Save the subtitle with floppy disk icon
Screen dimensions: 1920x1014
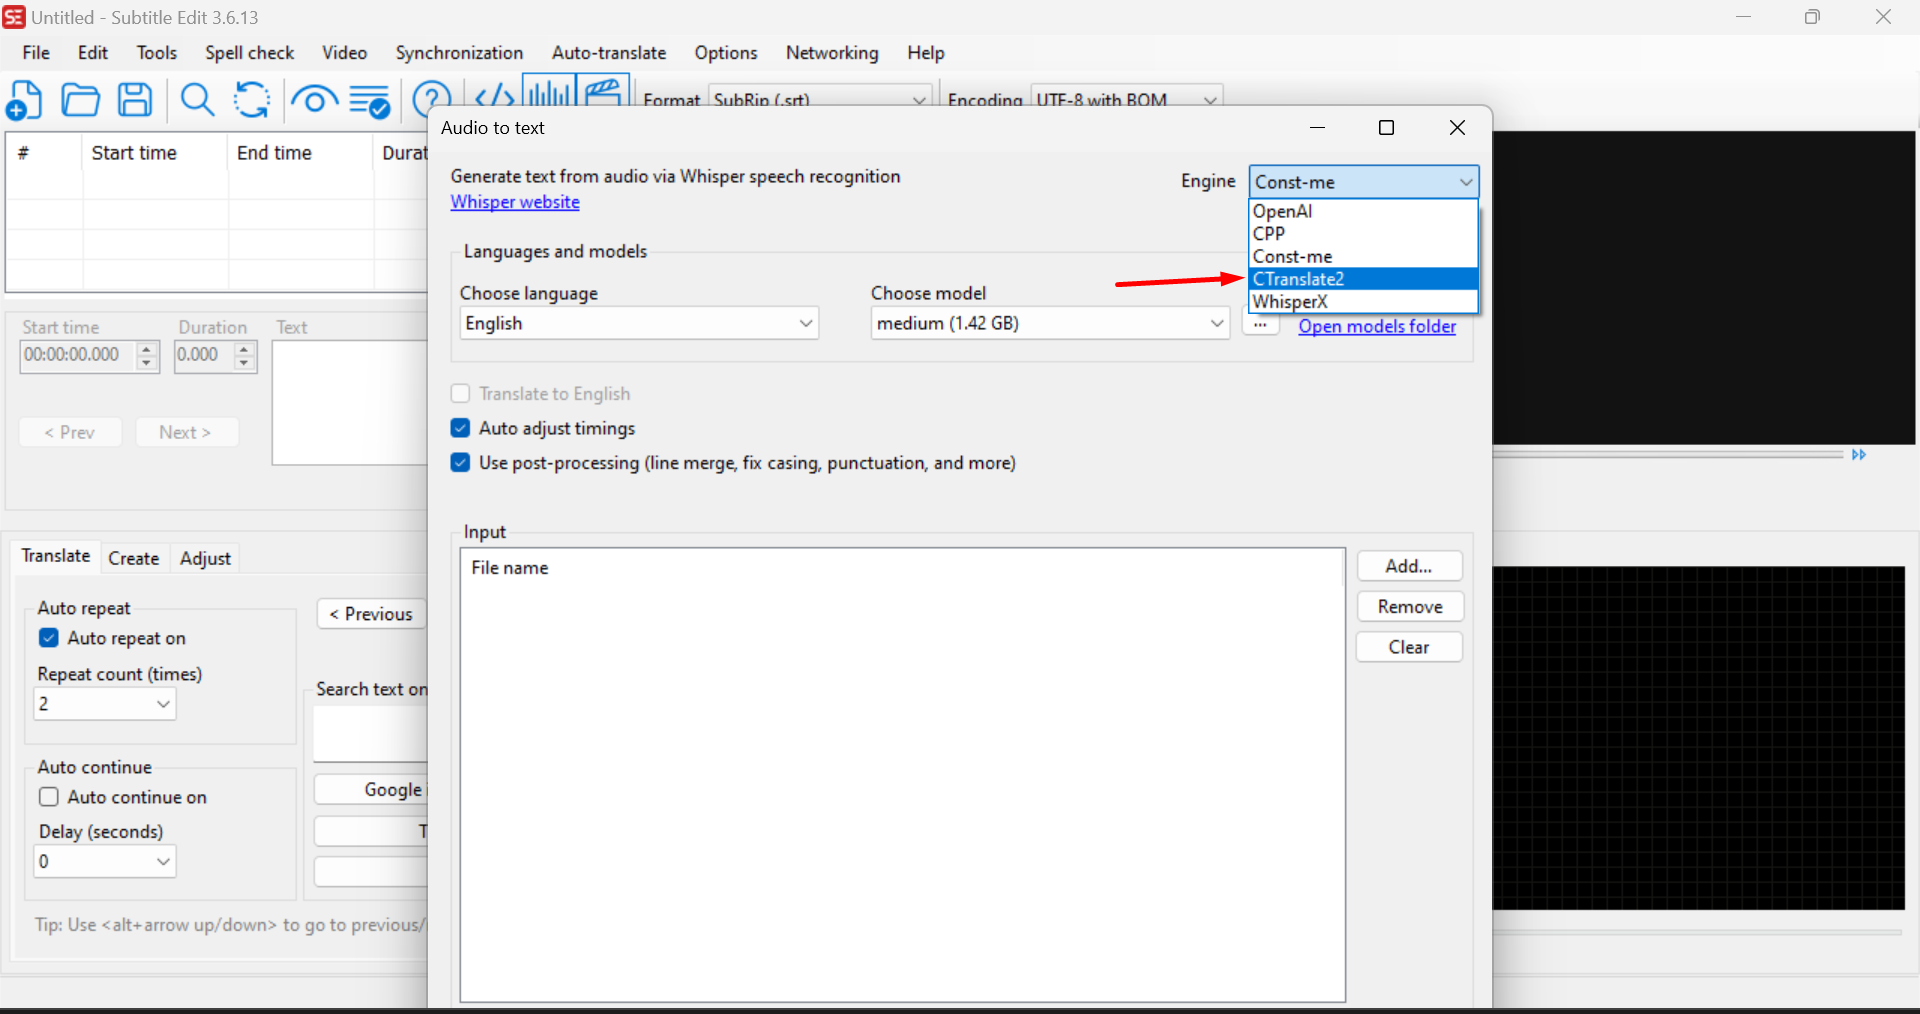click(x=135, y=100)
